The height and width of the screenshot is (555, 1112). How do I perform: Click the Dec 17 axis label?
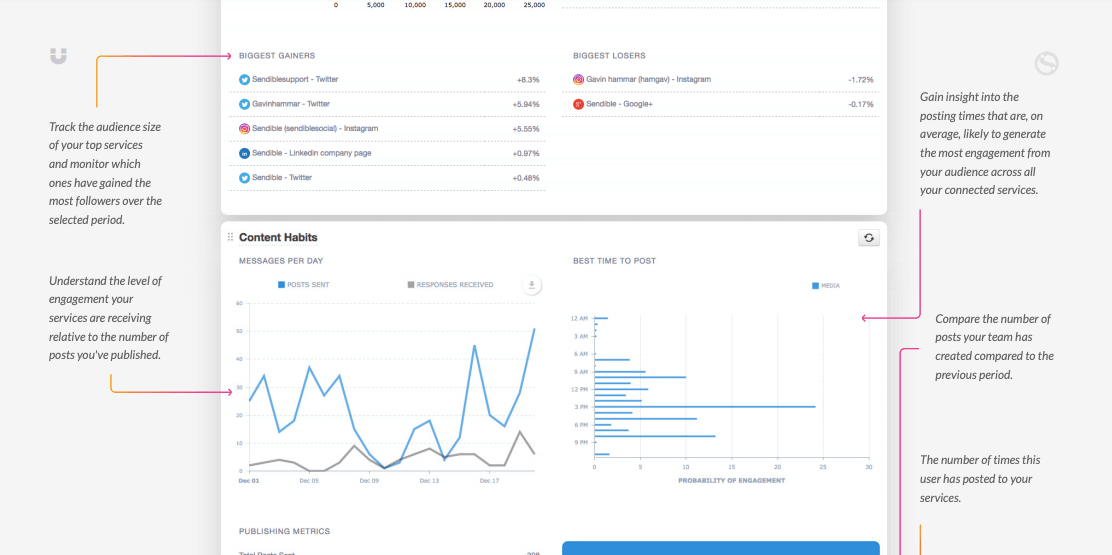(x=489, y=481)
